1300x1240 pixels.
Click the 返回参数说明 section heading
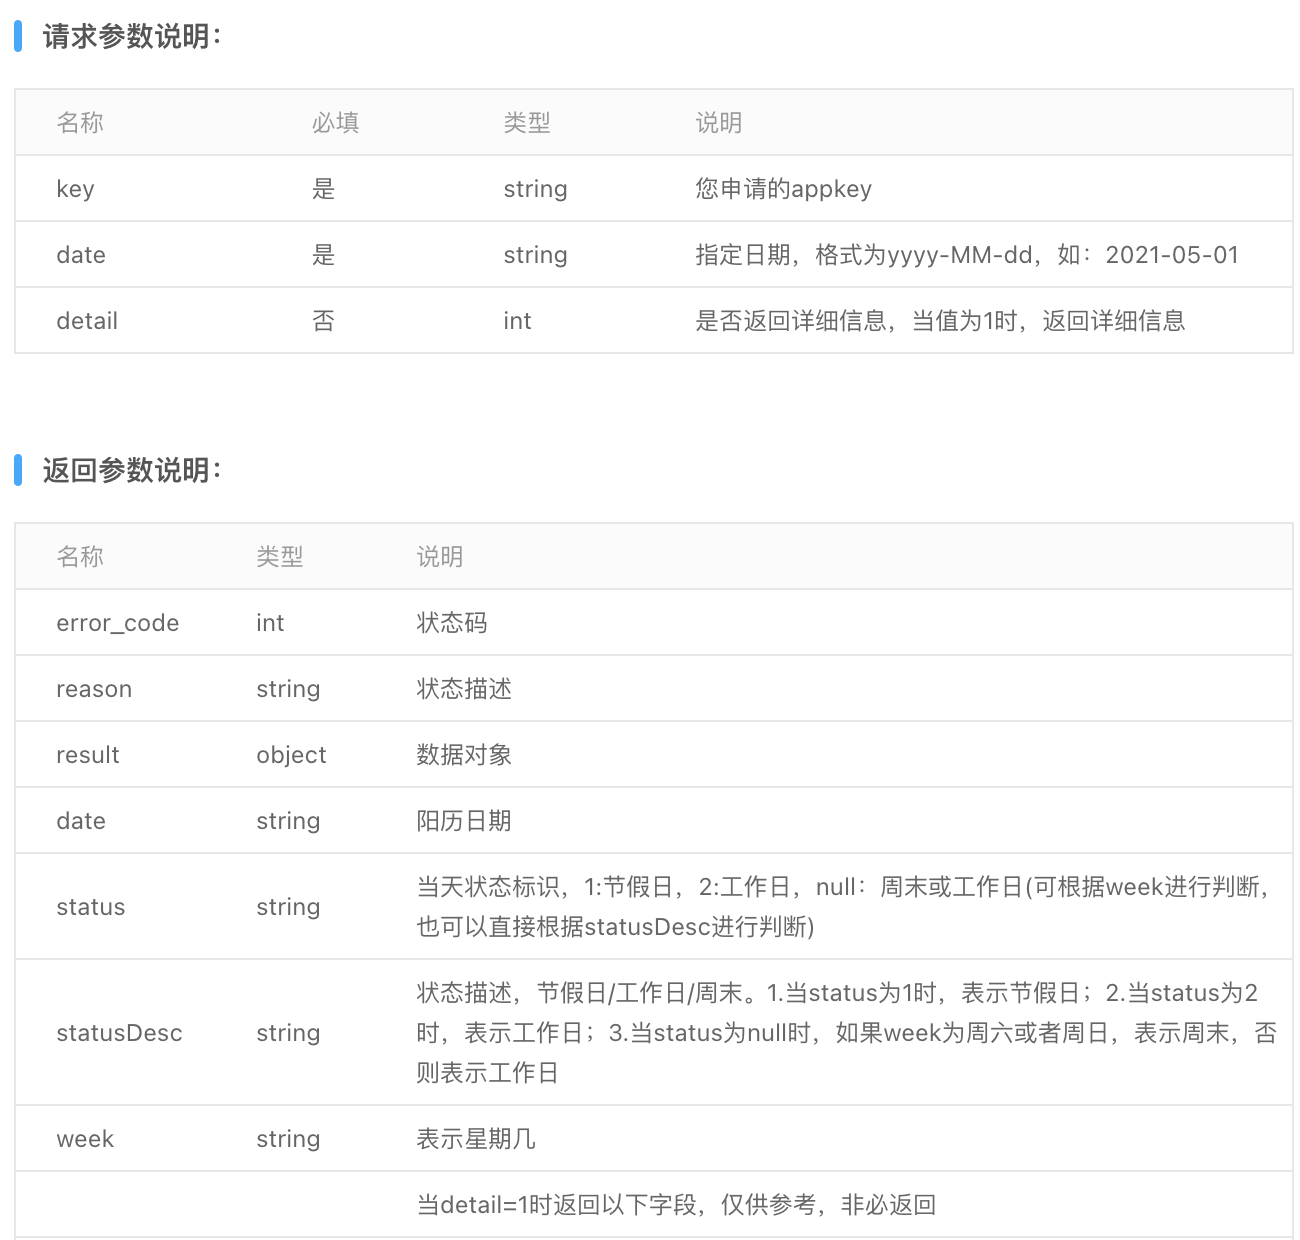click(x=130, y=470)
